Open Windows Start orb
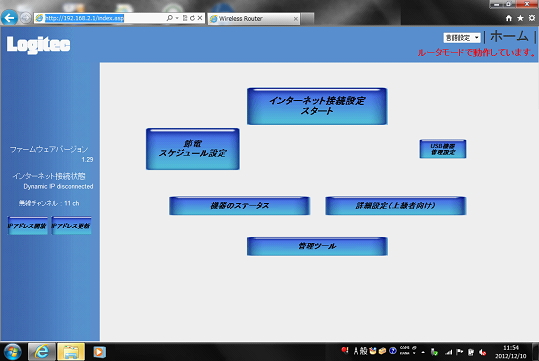Image resolution: width=539 pixels, height=361 pixels. coord(13,352)
